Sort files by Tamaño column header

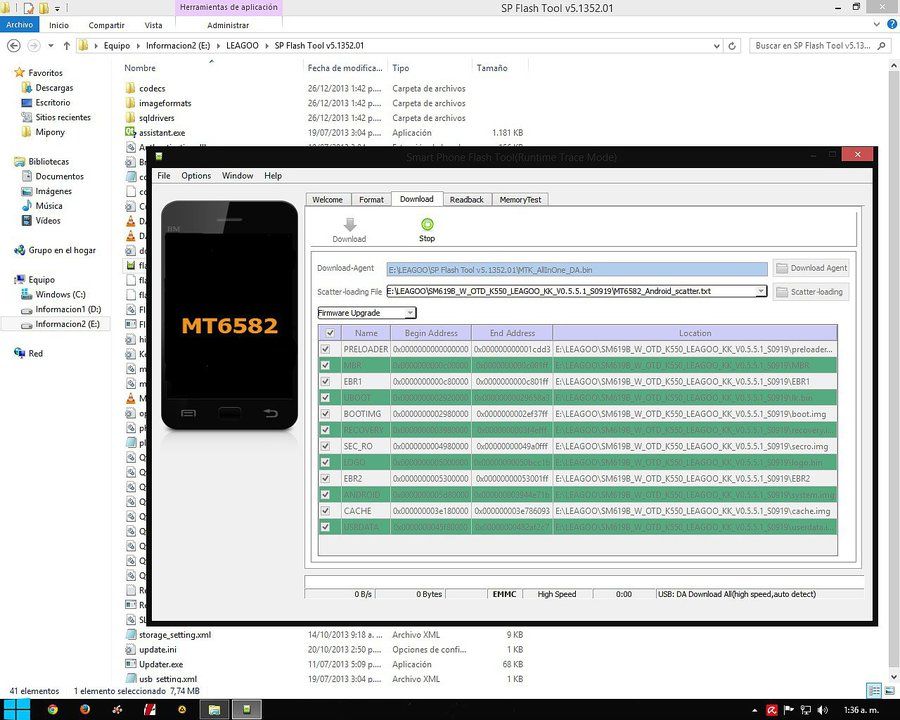[492, 68]
